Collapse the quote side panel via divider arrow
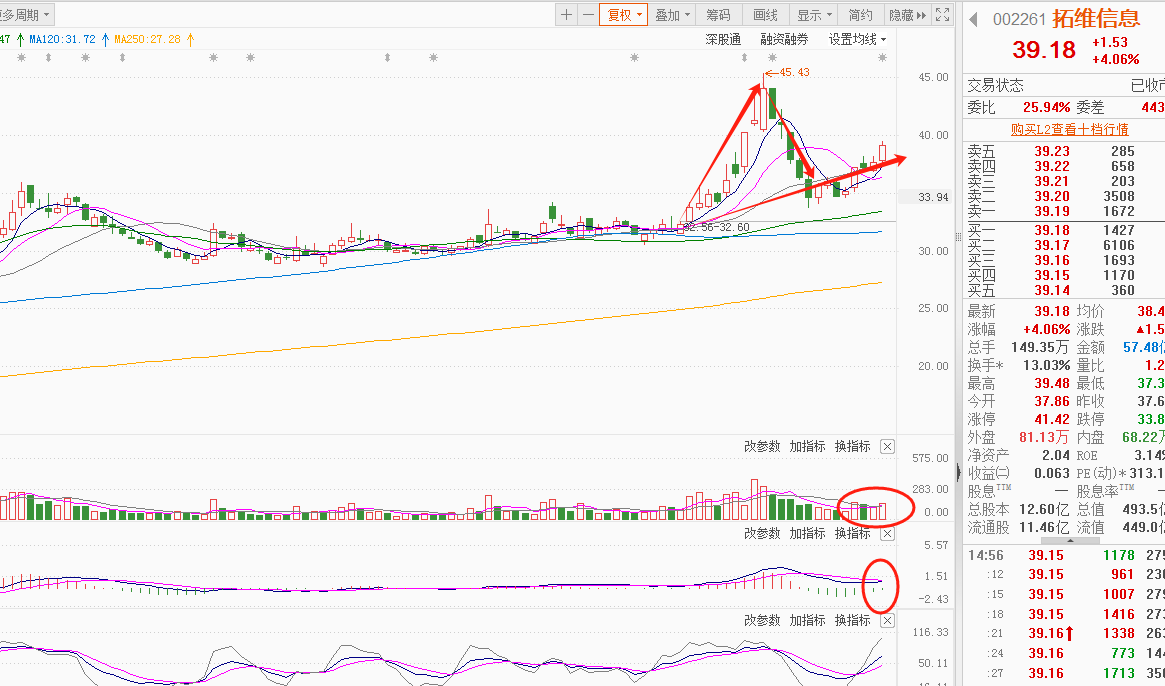Screen dimensions: 1165x686 958,471
